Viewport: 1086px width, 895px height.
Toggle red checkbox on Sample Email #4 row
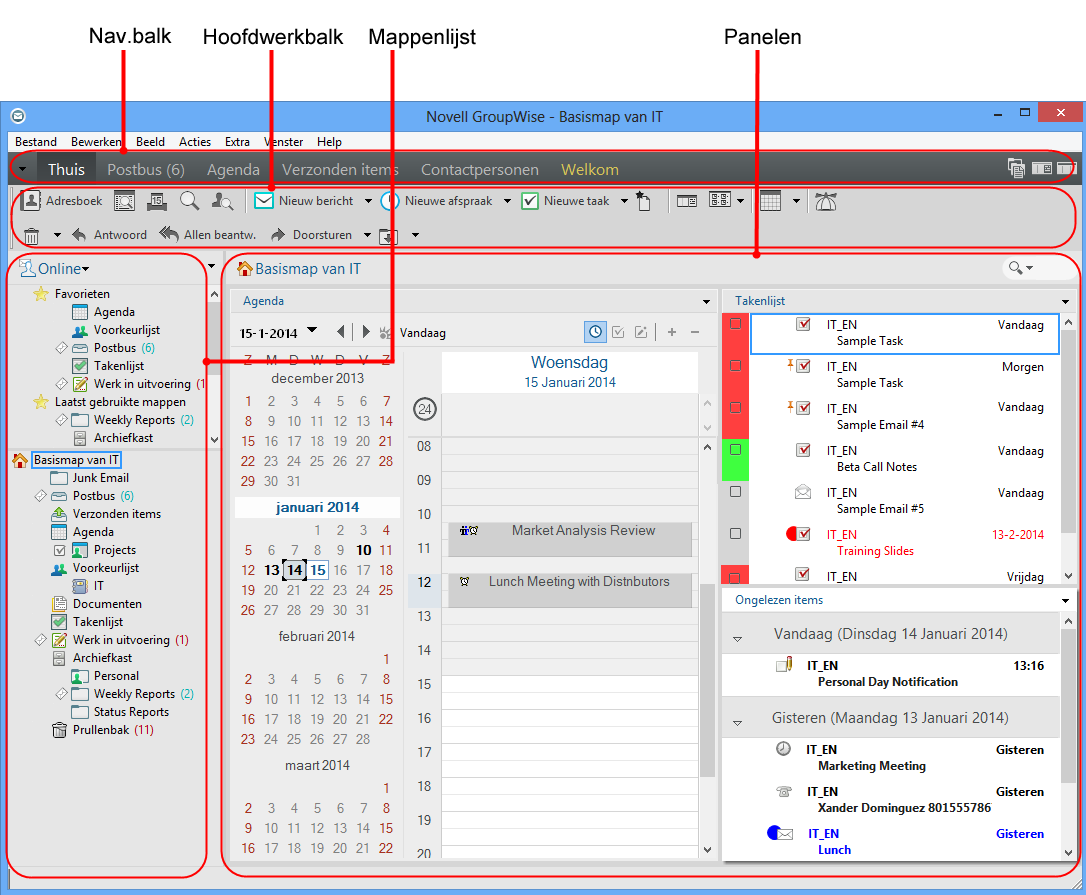[736, 407]
